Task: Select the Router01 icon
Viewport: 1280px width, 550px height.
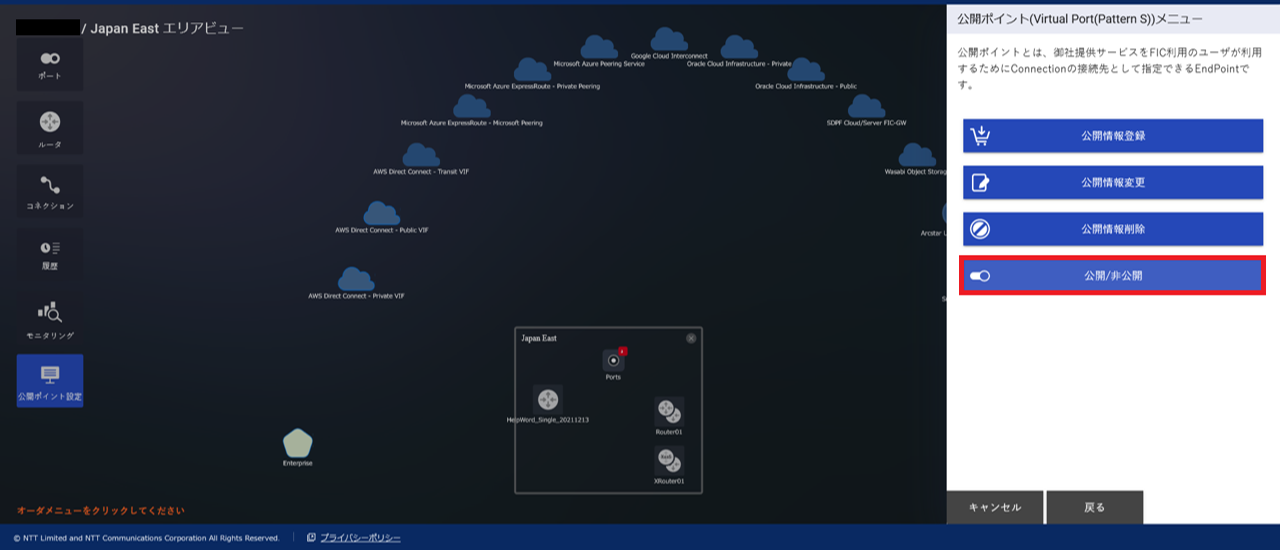Action: pyautogui.click(x=669, y=411)
